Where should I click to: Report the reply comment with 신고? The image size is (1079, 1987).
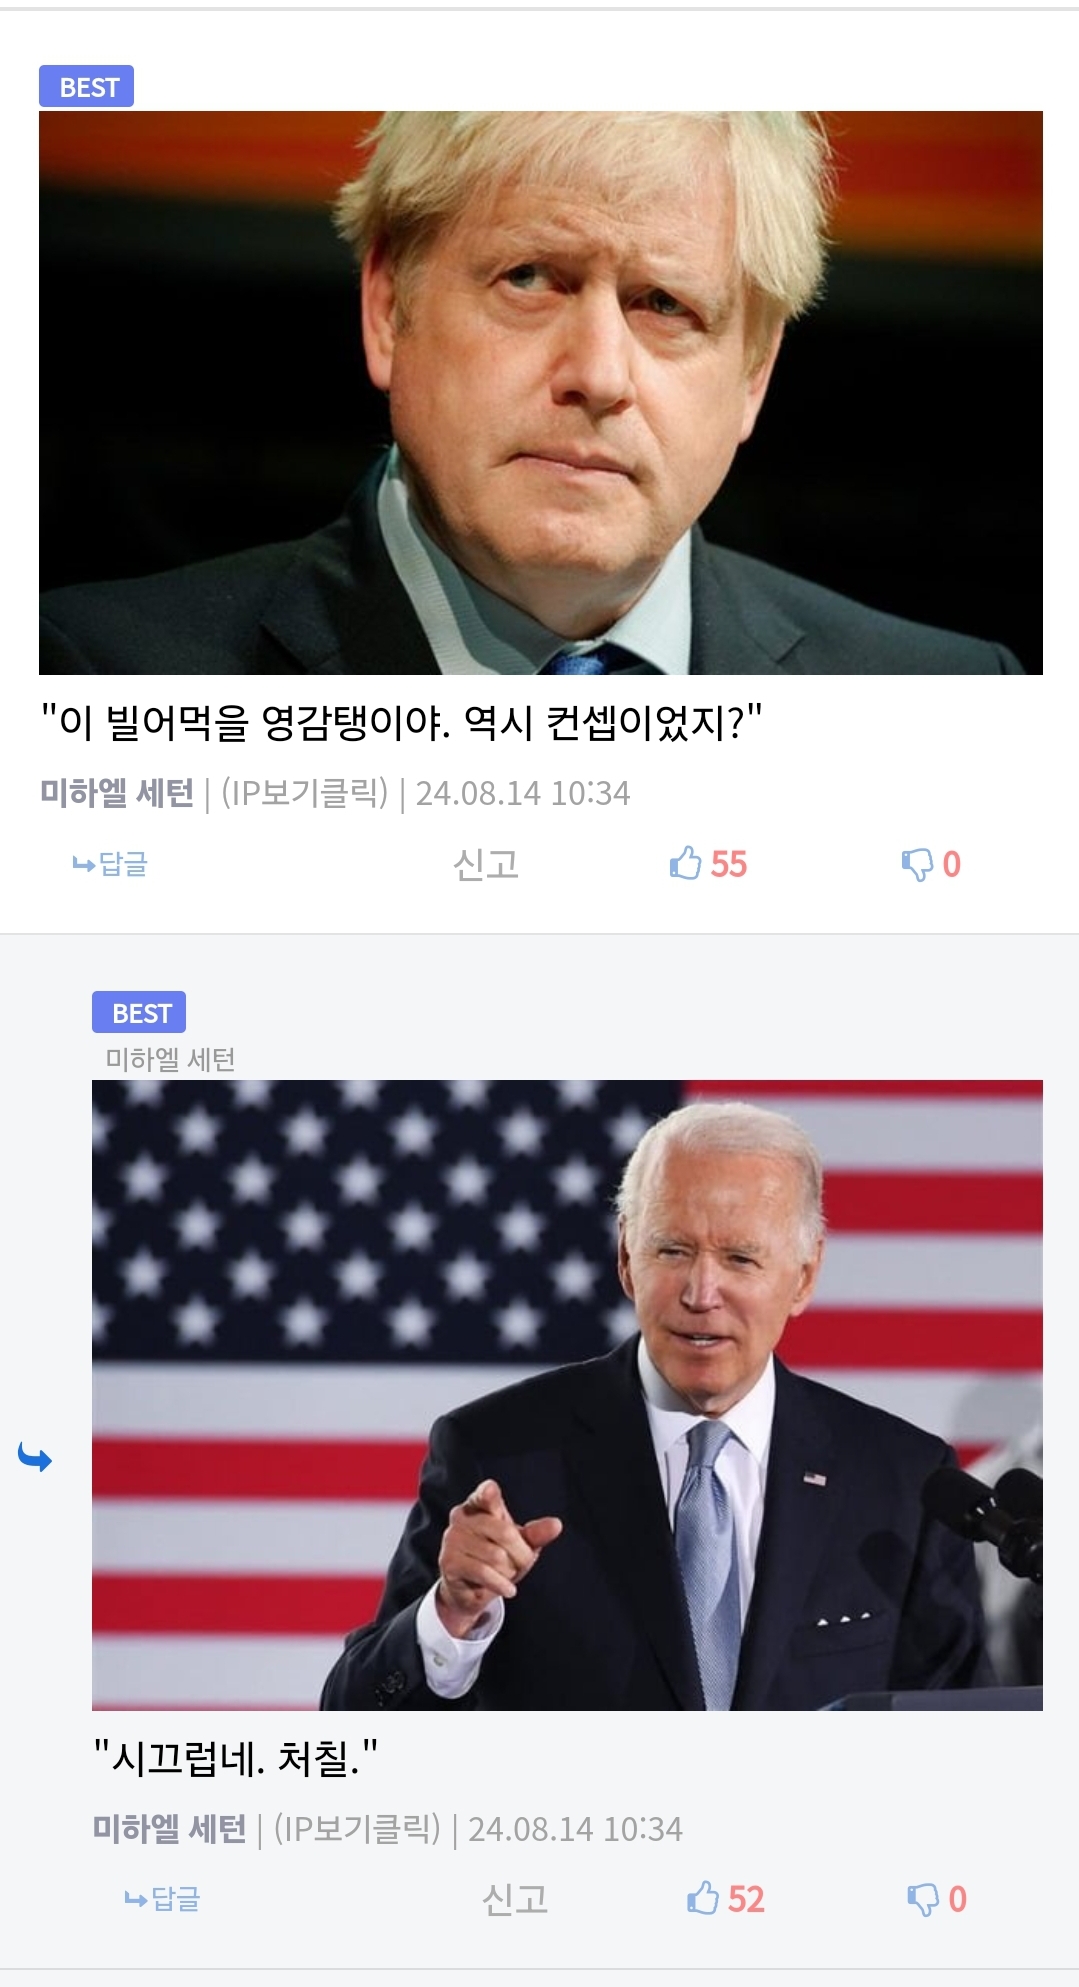click(x=515, y=1899)
